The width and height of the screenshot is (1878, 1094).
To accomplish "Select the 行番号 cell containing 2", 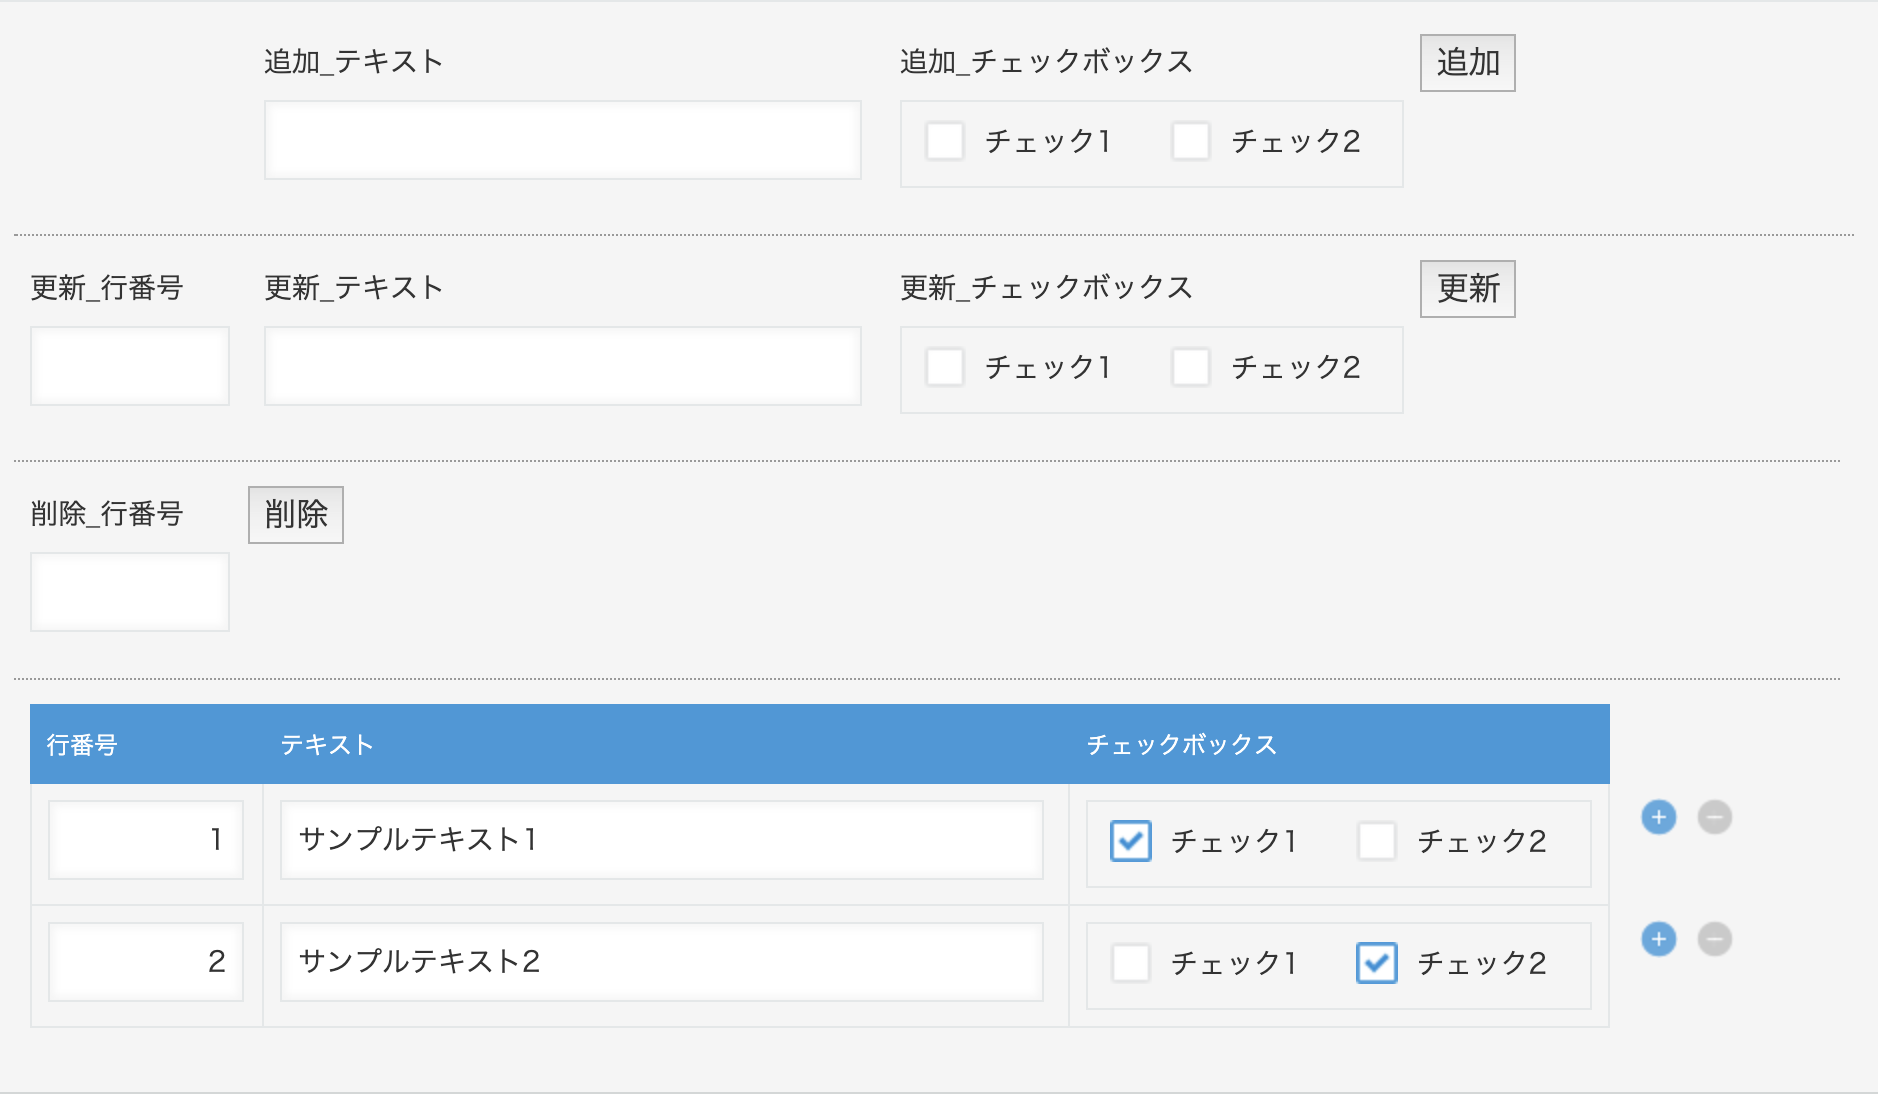I will click(146, 962).
